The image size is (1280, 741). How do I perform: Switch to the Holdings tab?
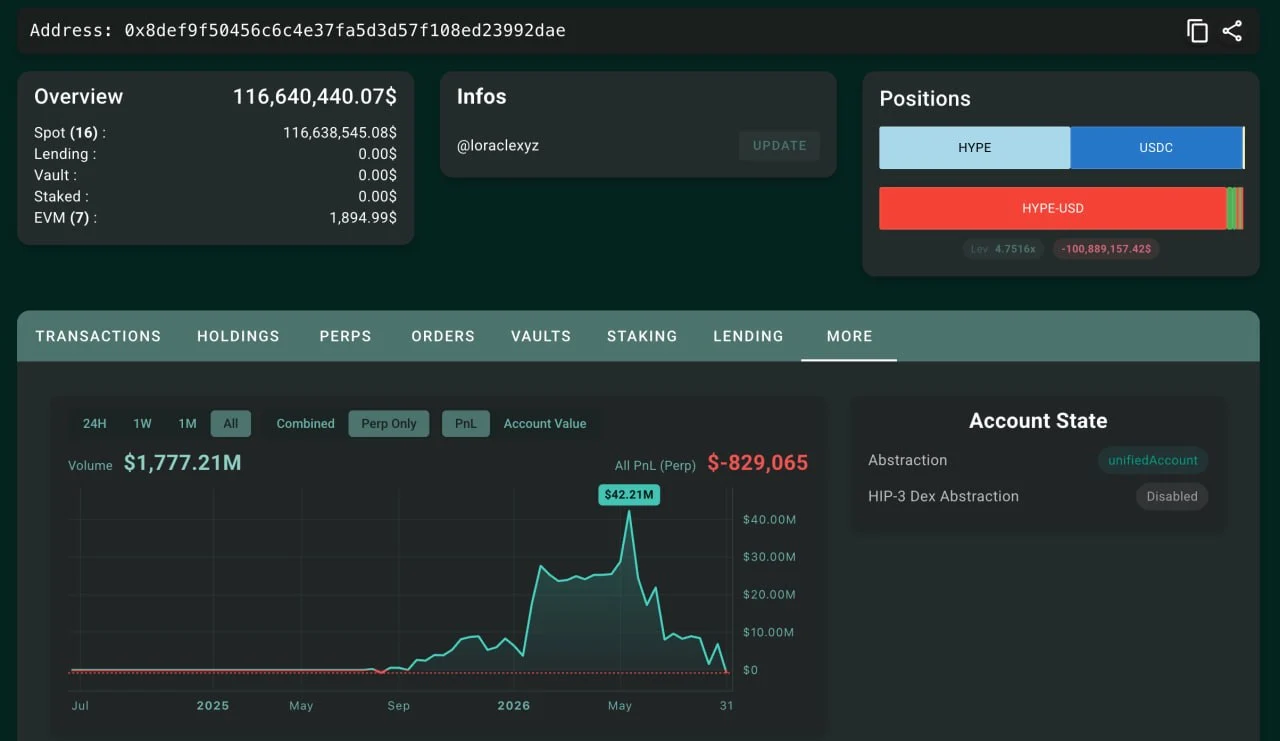(238, 336)
